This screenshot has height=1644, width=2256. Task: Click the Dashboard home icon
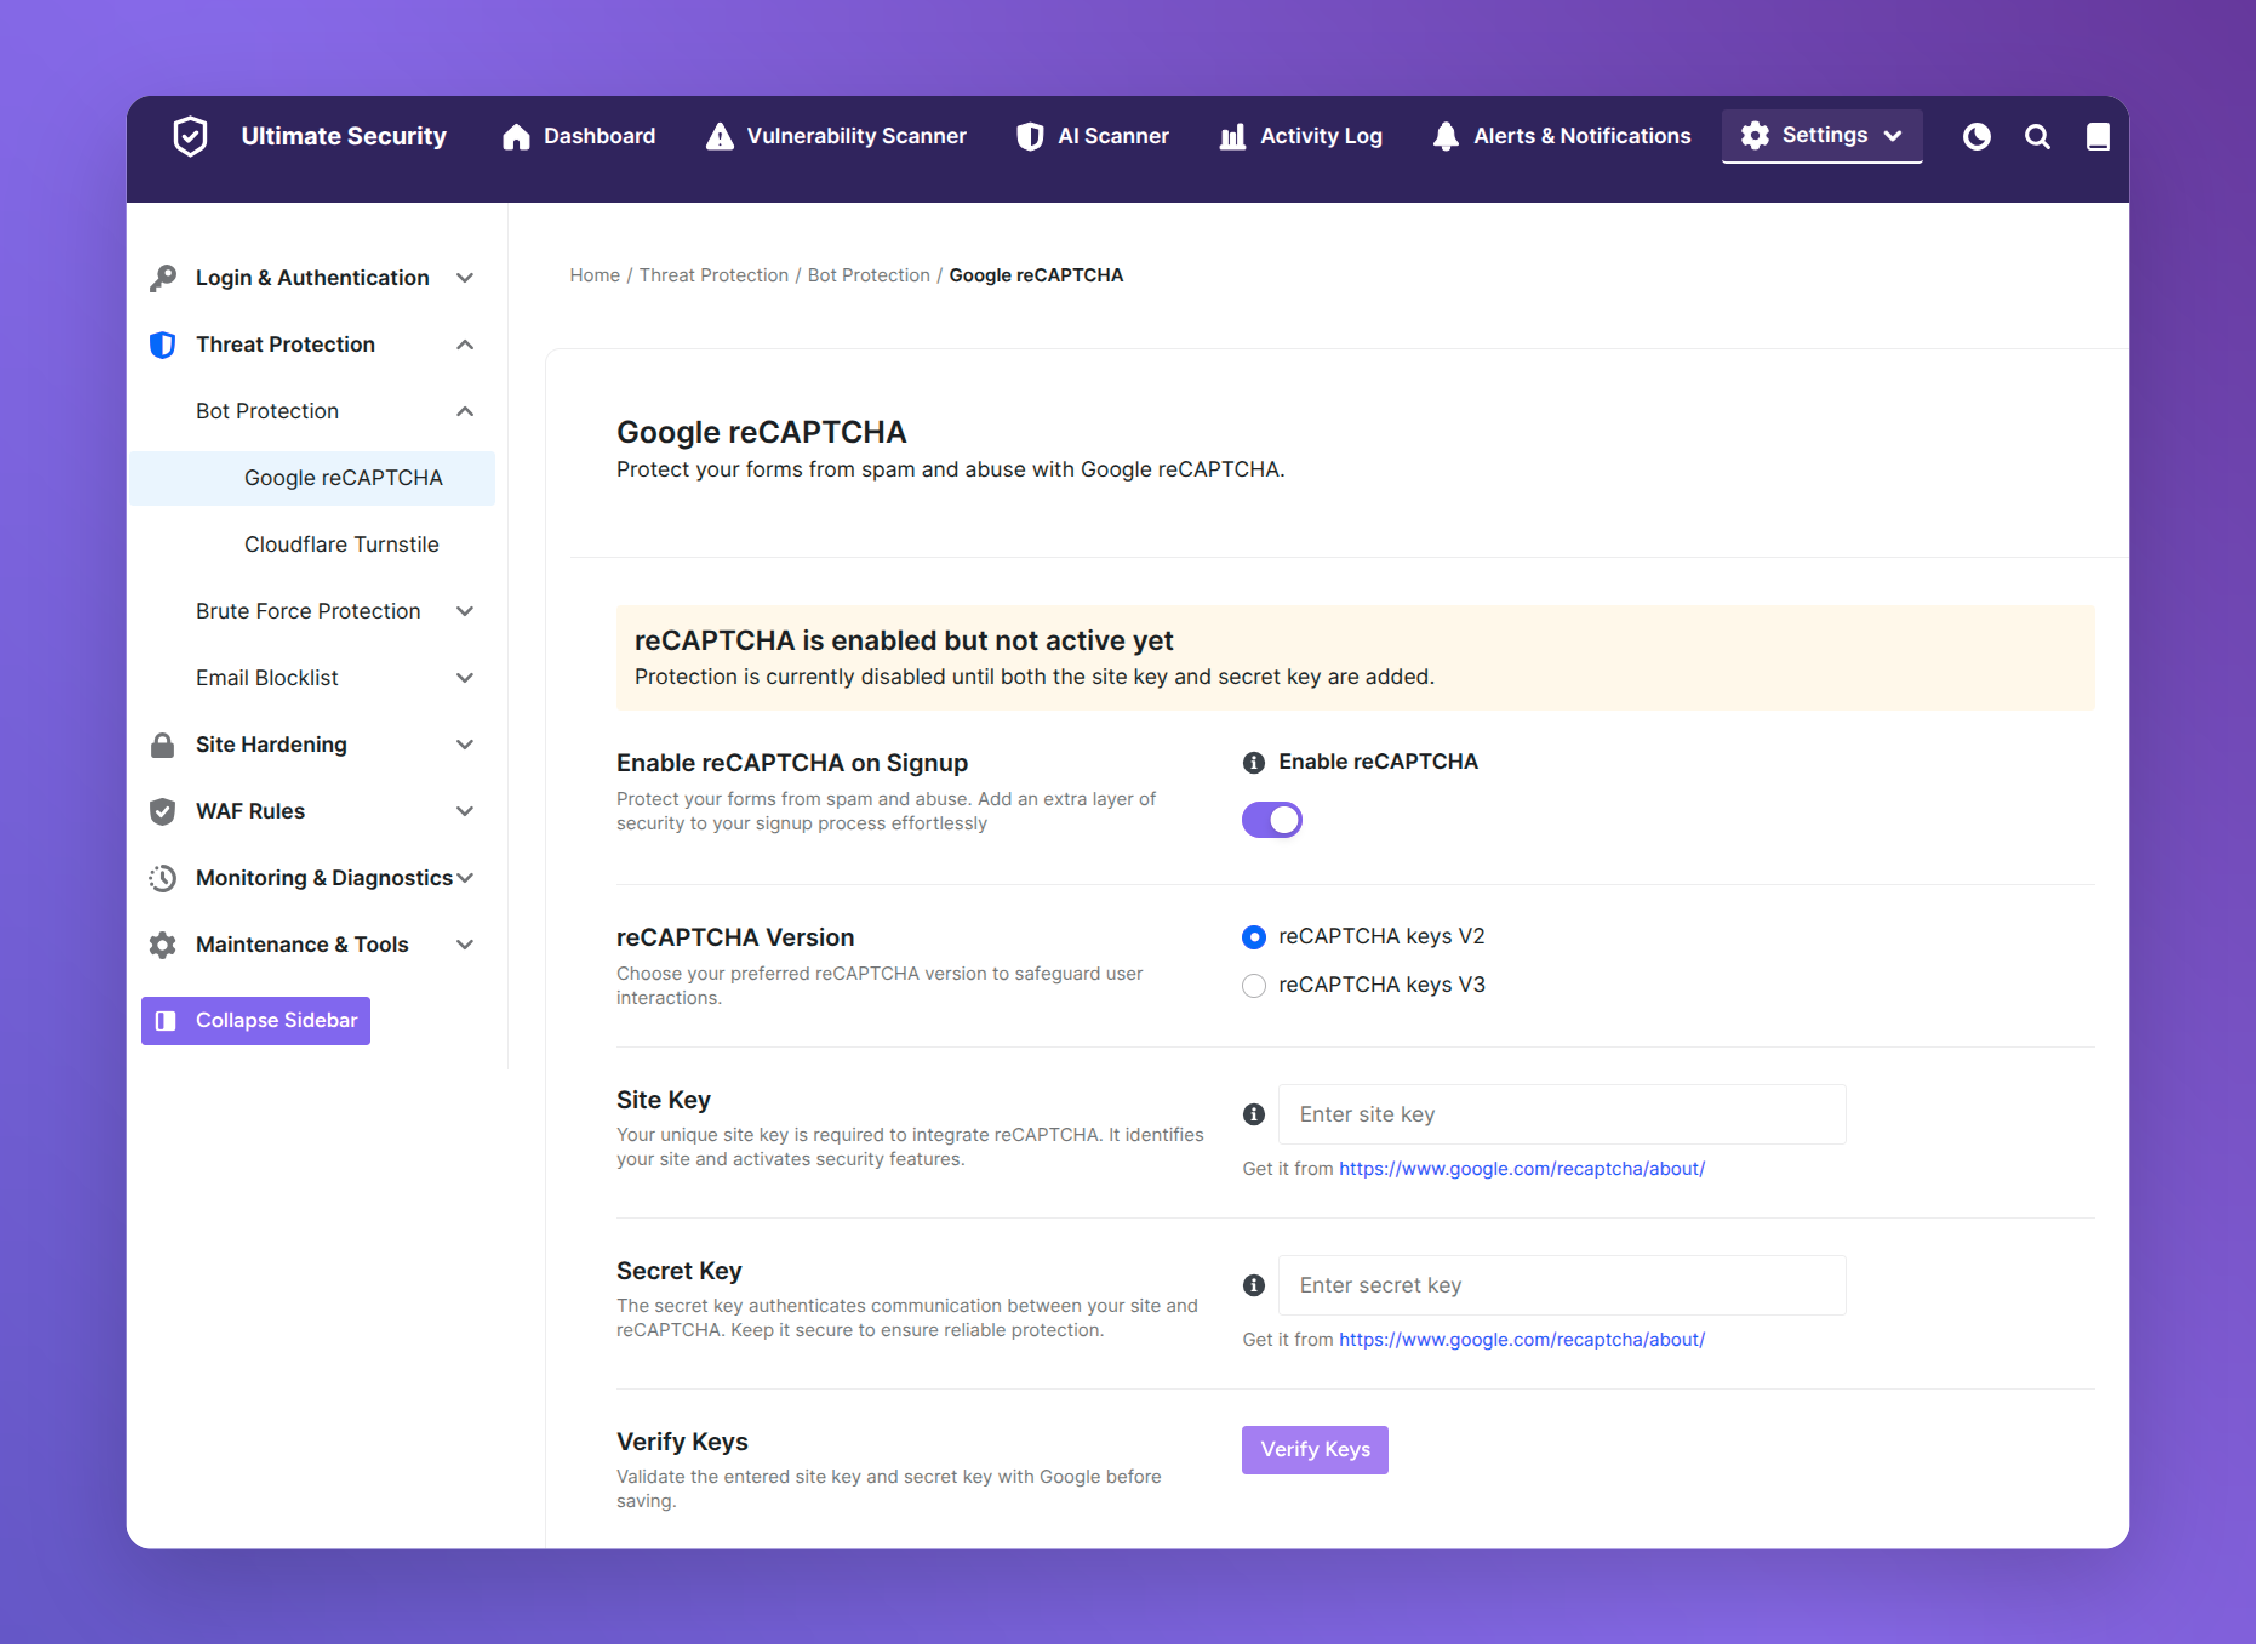click(x=516, y=137)
